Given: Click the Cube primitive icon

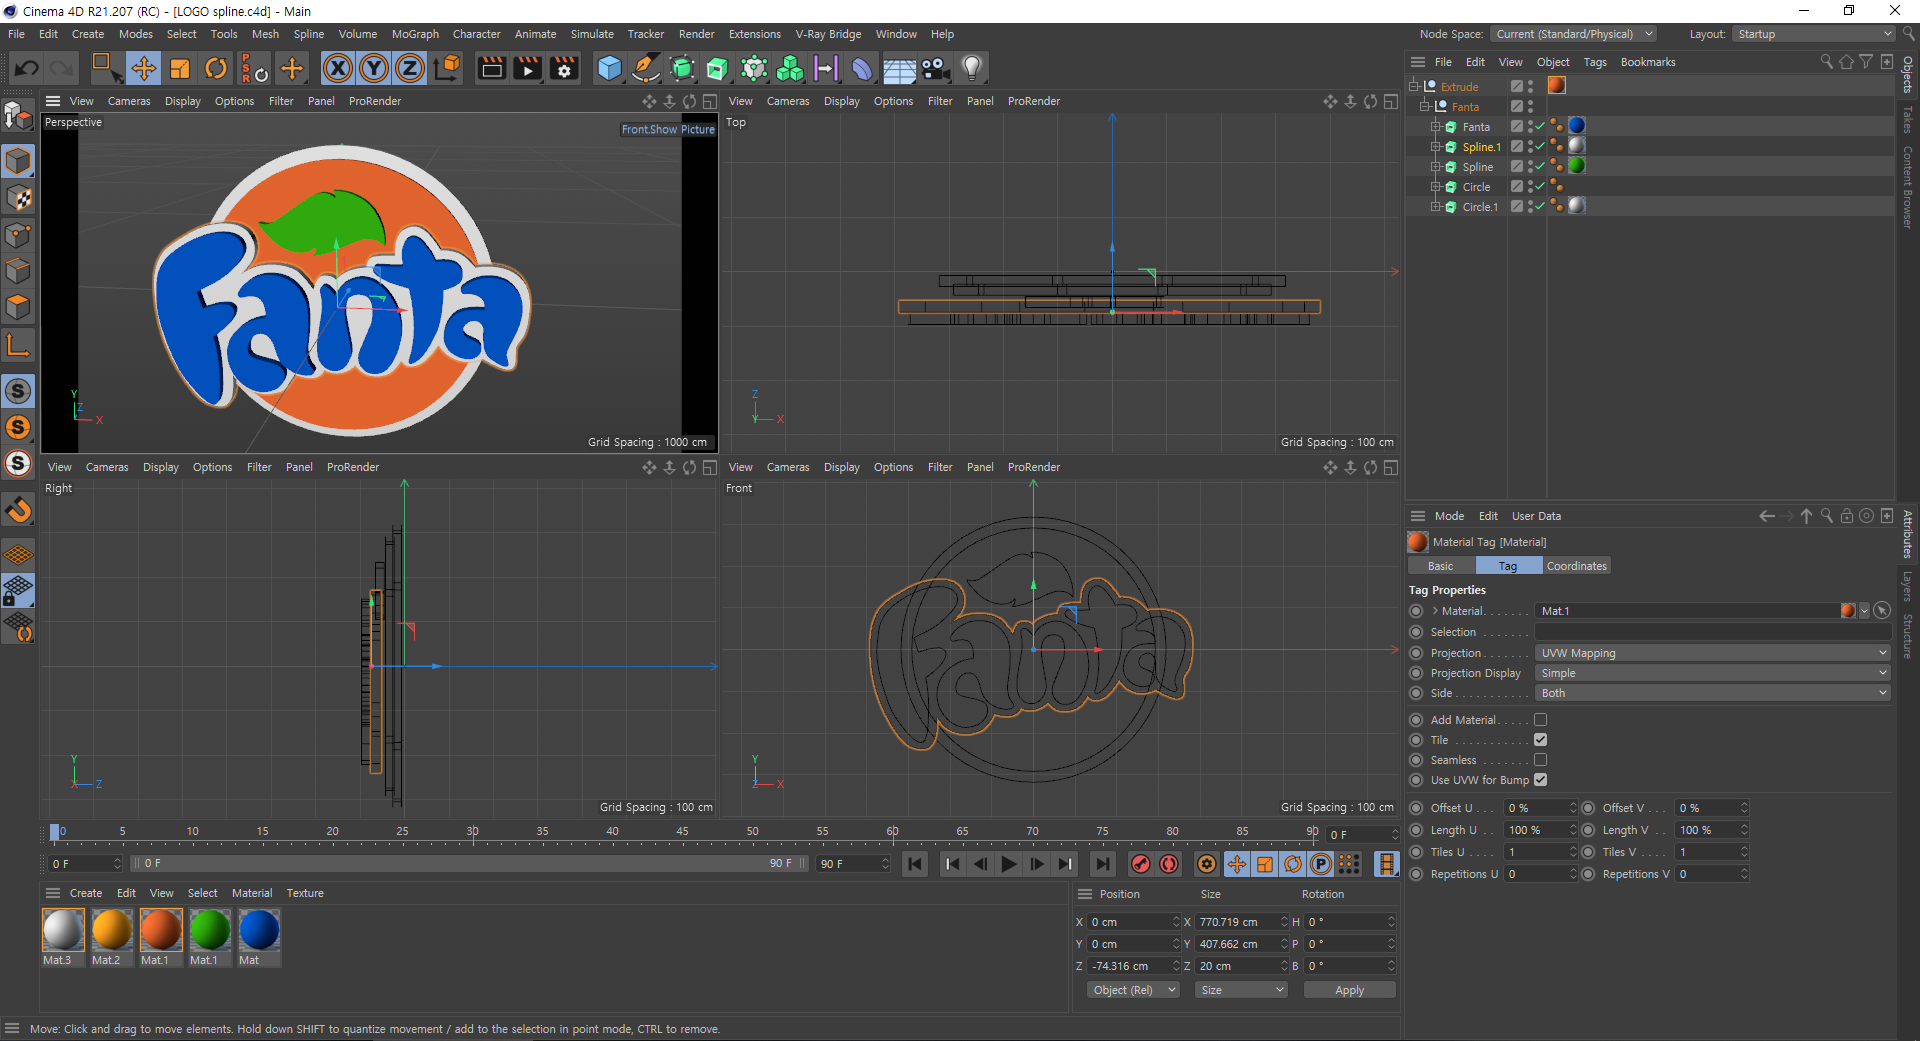Looking at the screenshot, I should coord(609,68).
